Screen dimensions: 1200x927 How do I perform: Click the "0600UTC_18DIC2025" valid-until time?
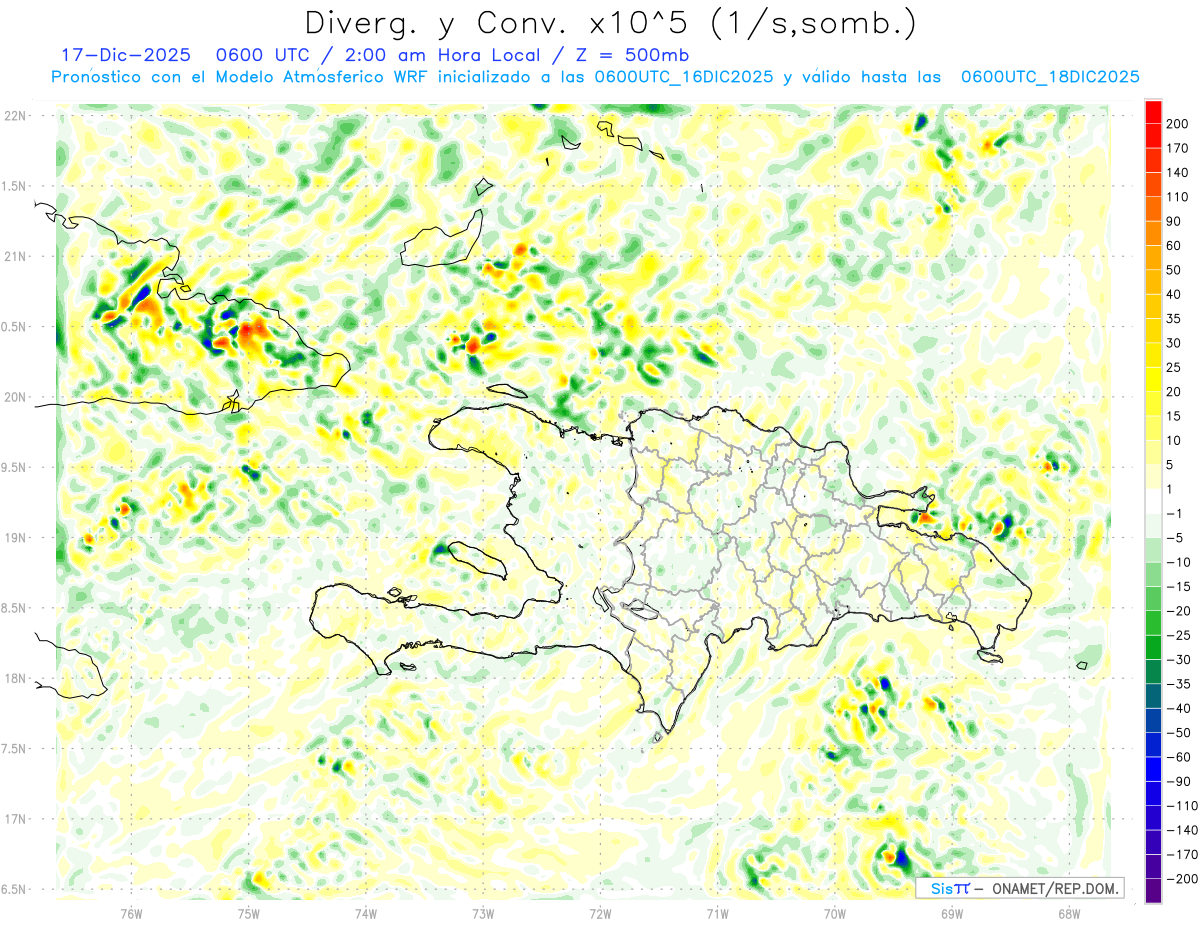click(1050, 77)
